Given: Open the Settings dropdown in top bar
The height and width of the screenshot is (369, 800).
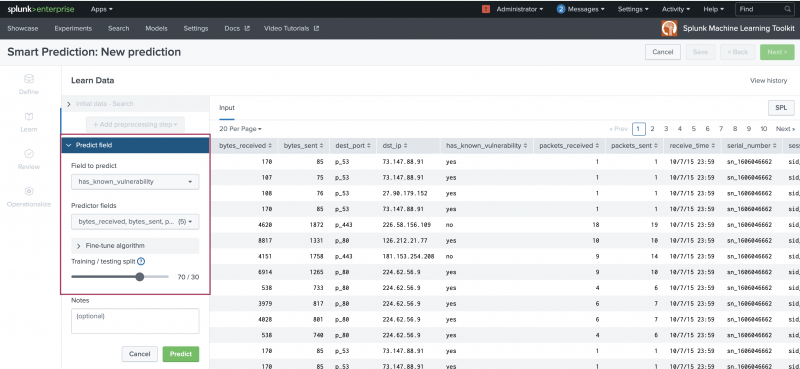Looking at the screenshot, I should tap(633, 9).
